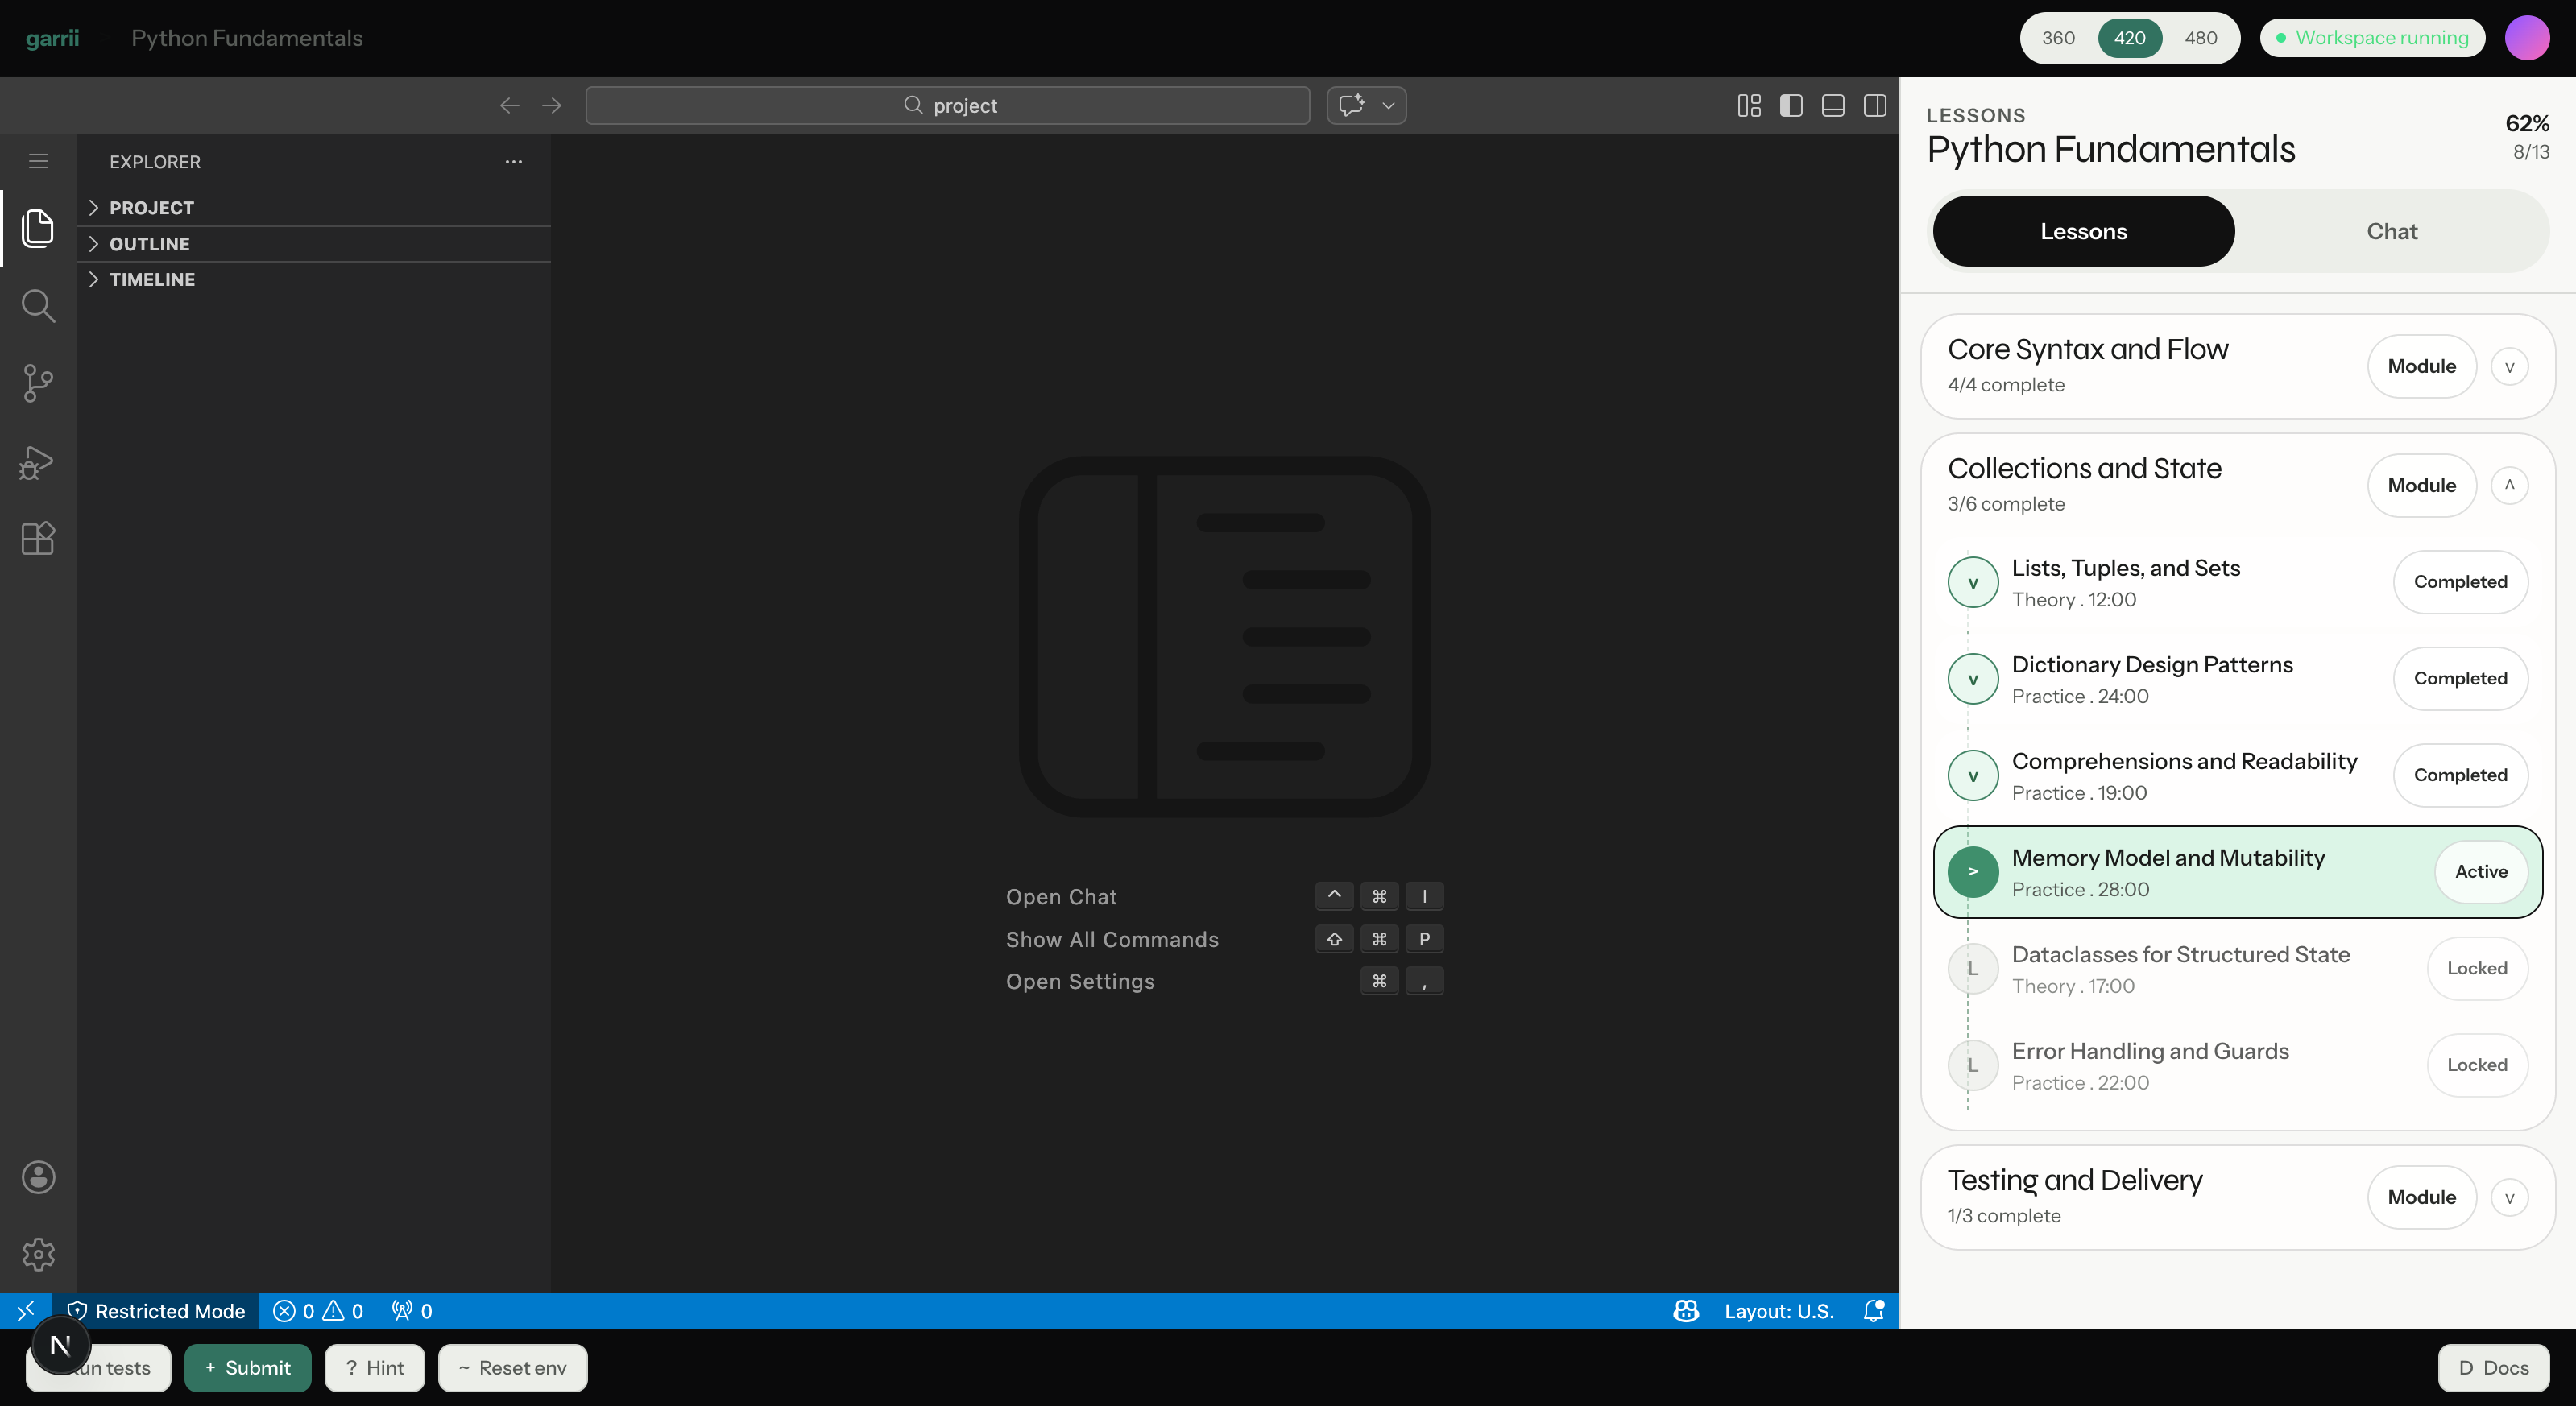Open notifications from the status bar bell
The width and height of the screenshot is (2576, 1406).
(1875, 1311)
